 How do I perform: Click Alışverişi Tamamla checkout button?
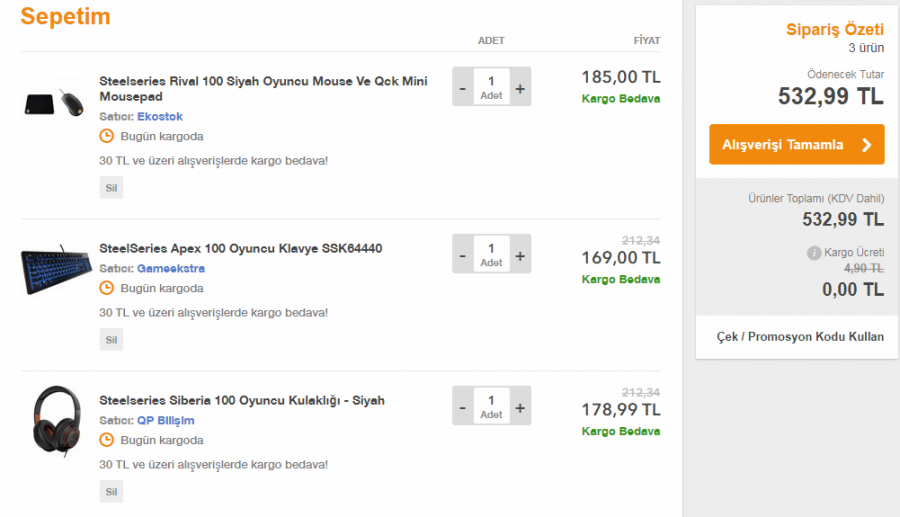796,144
